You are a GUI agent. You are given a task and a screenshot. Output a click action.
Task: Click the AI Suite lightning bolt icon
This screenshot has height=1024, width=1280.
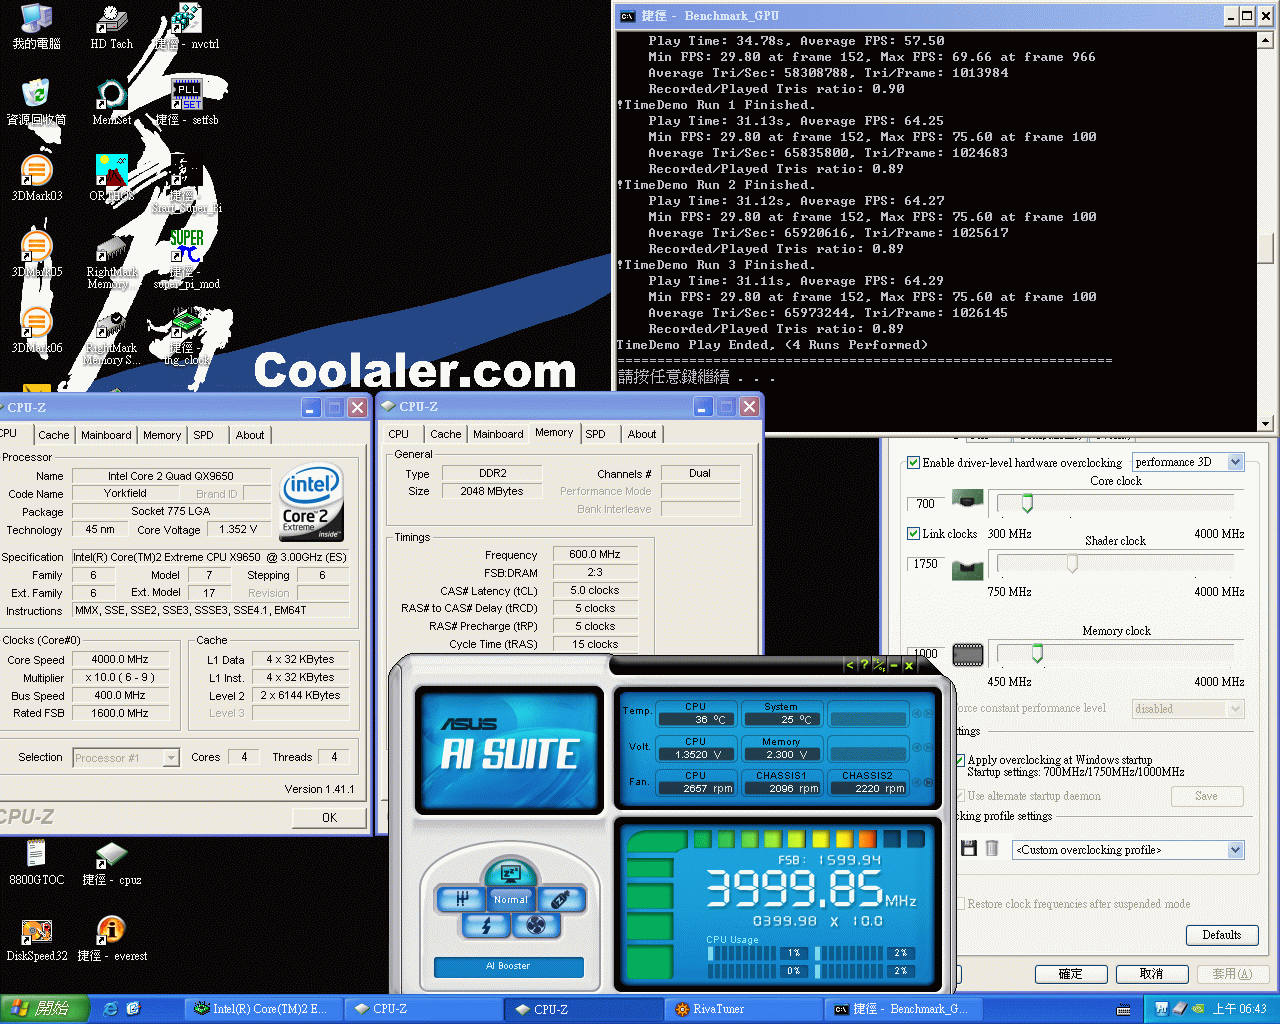point(487,925)
